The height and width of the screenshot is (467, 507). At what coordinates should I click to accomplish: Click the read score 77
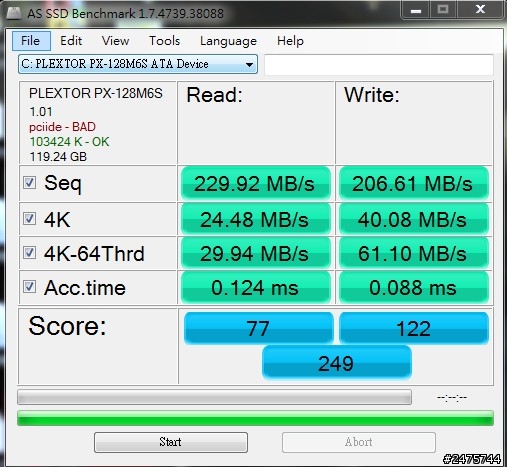pyautogui.click(x=258, y=328)
